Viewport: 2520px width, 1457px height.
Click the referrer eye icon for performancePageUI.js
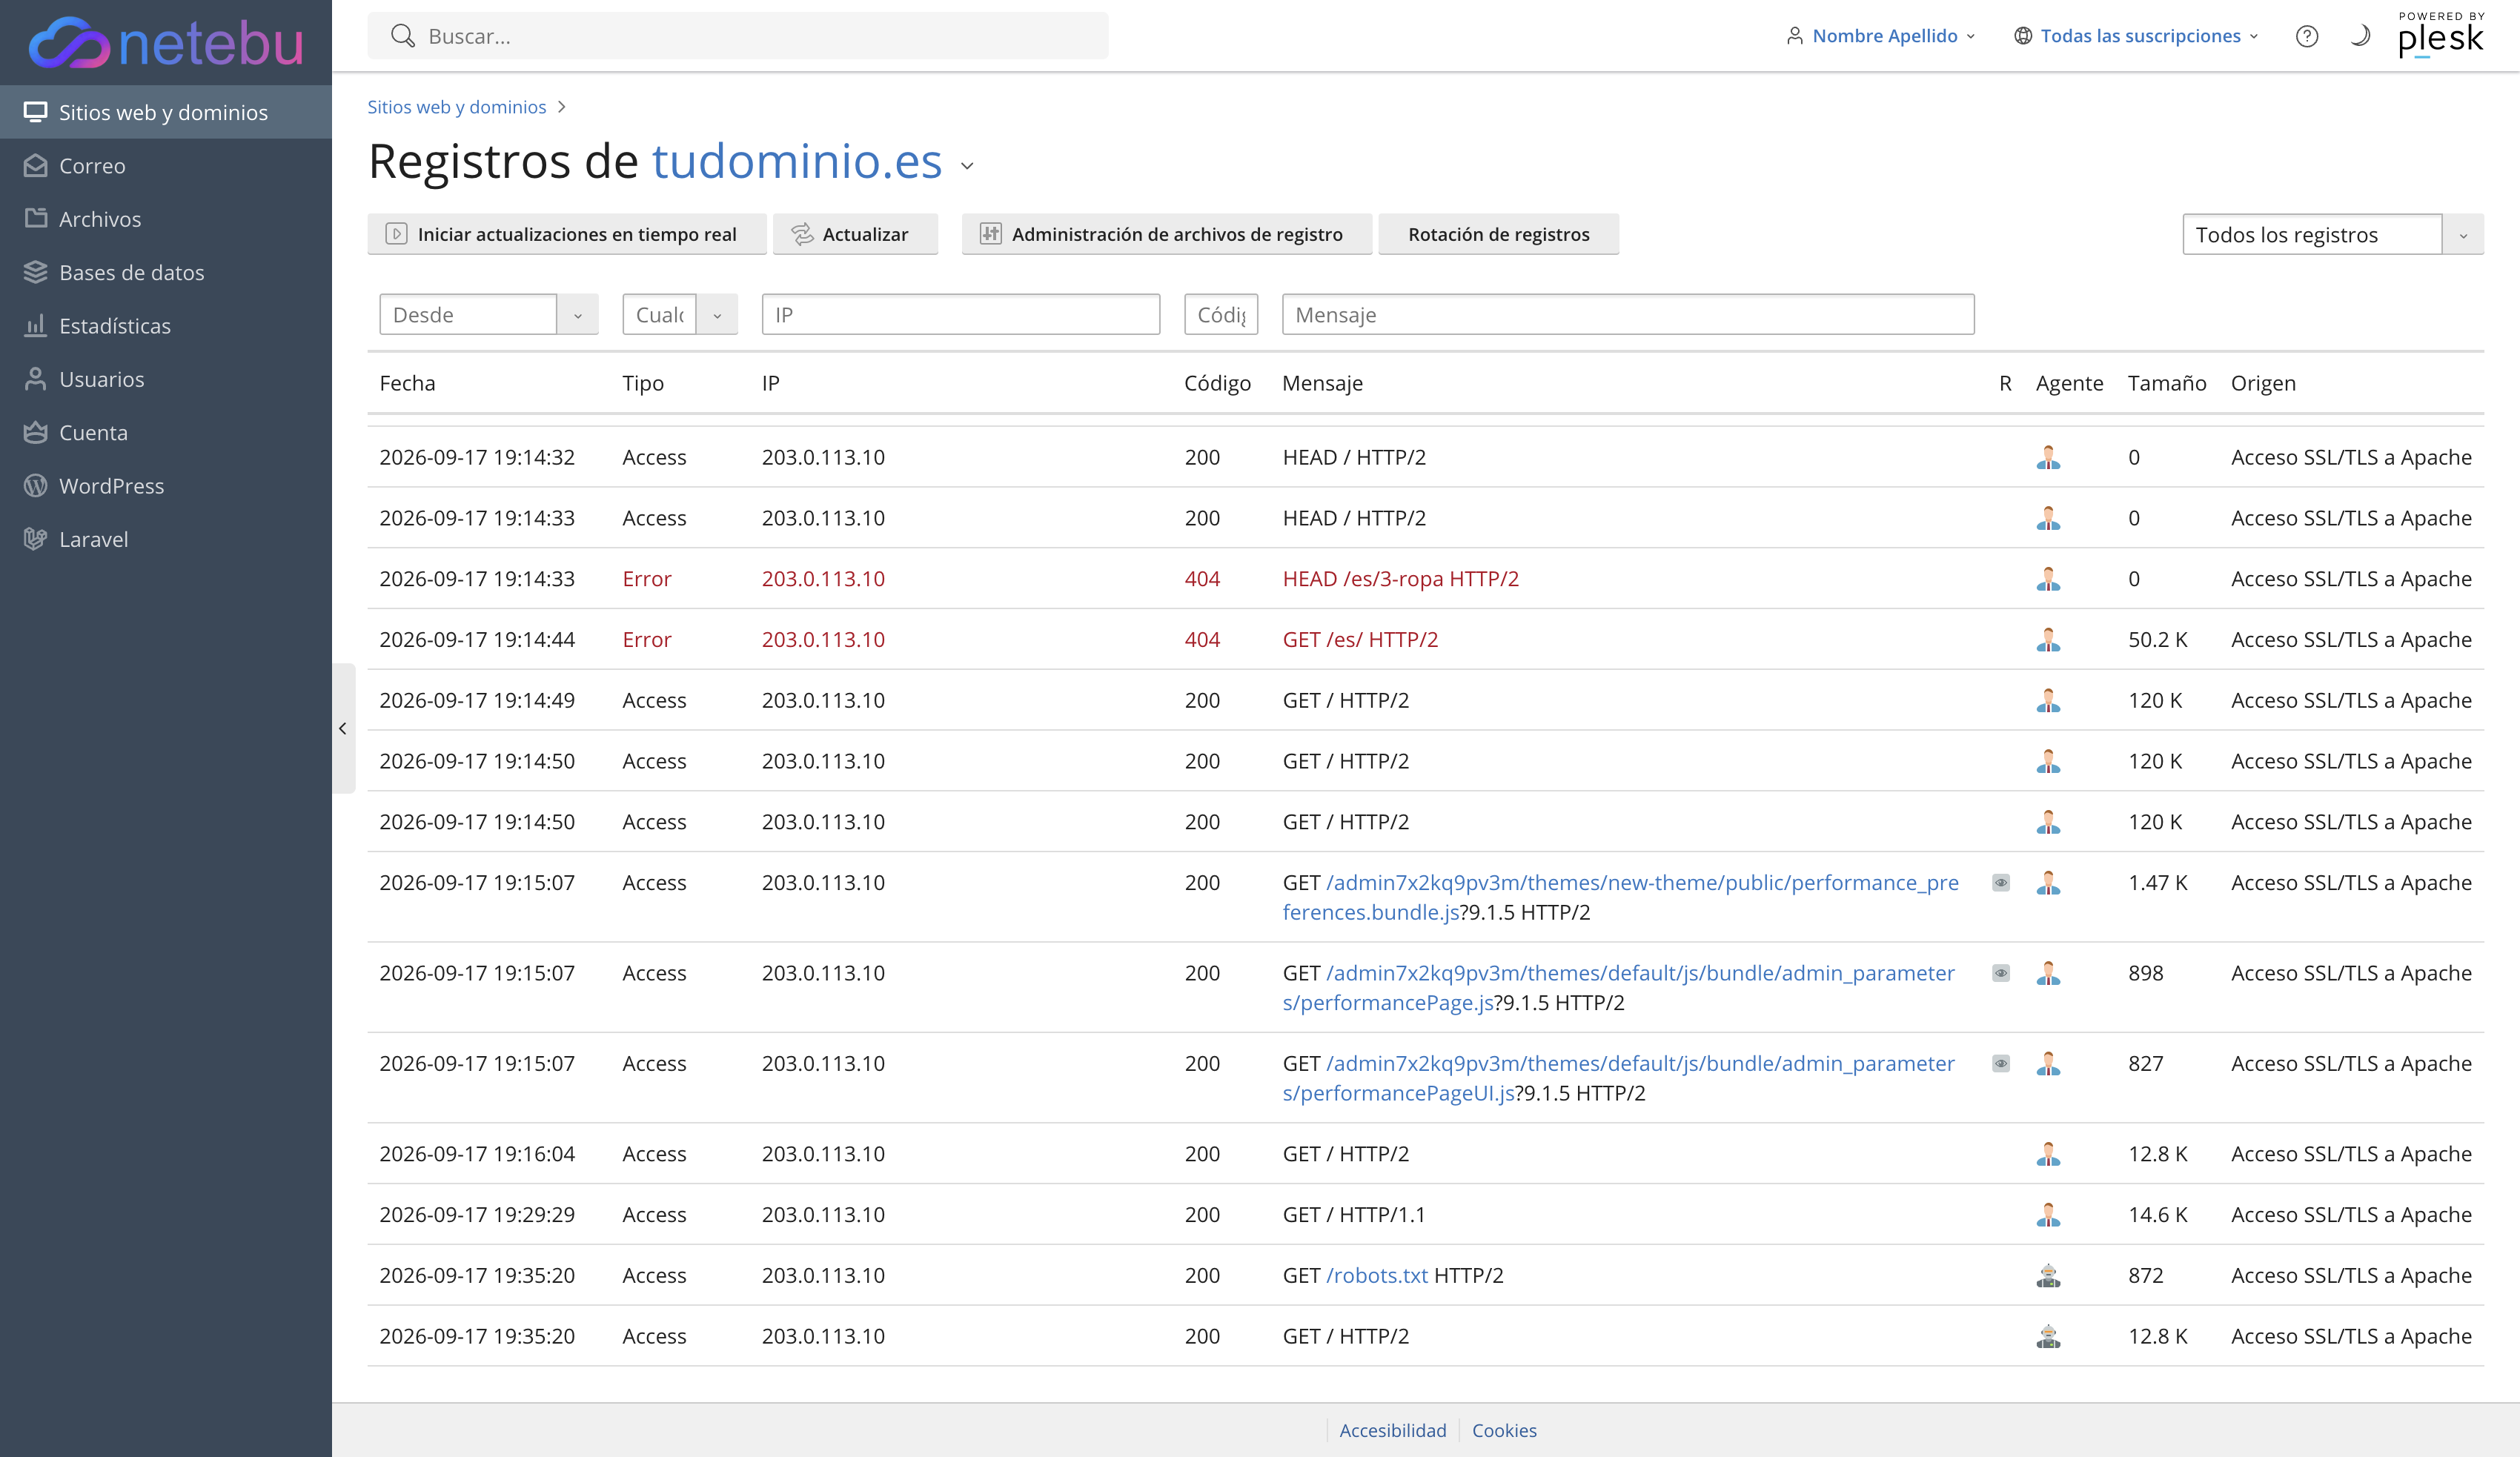click(x=2001, y=1064)
